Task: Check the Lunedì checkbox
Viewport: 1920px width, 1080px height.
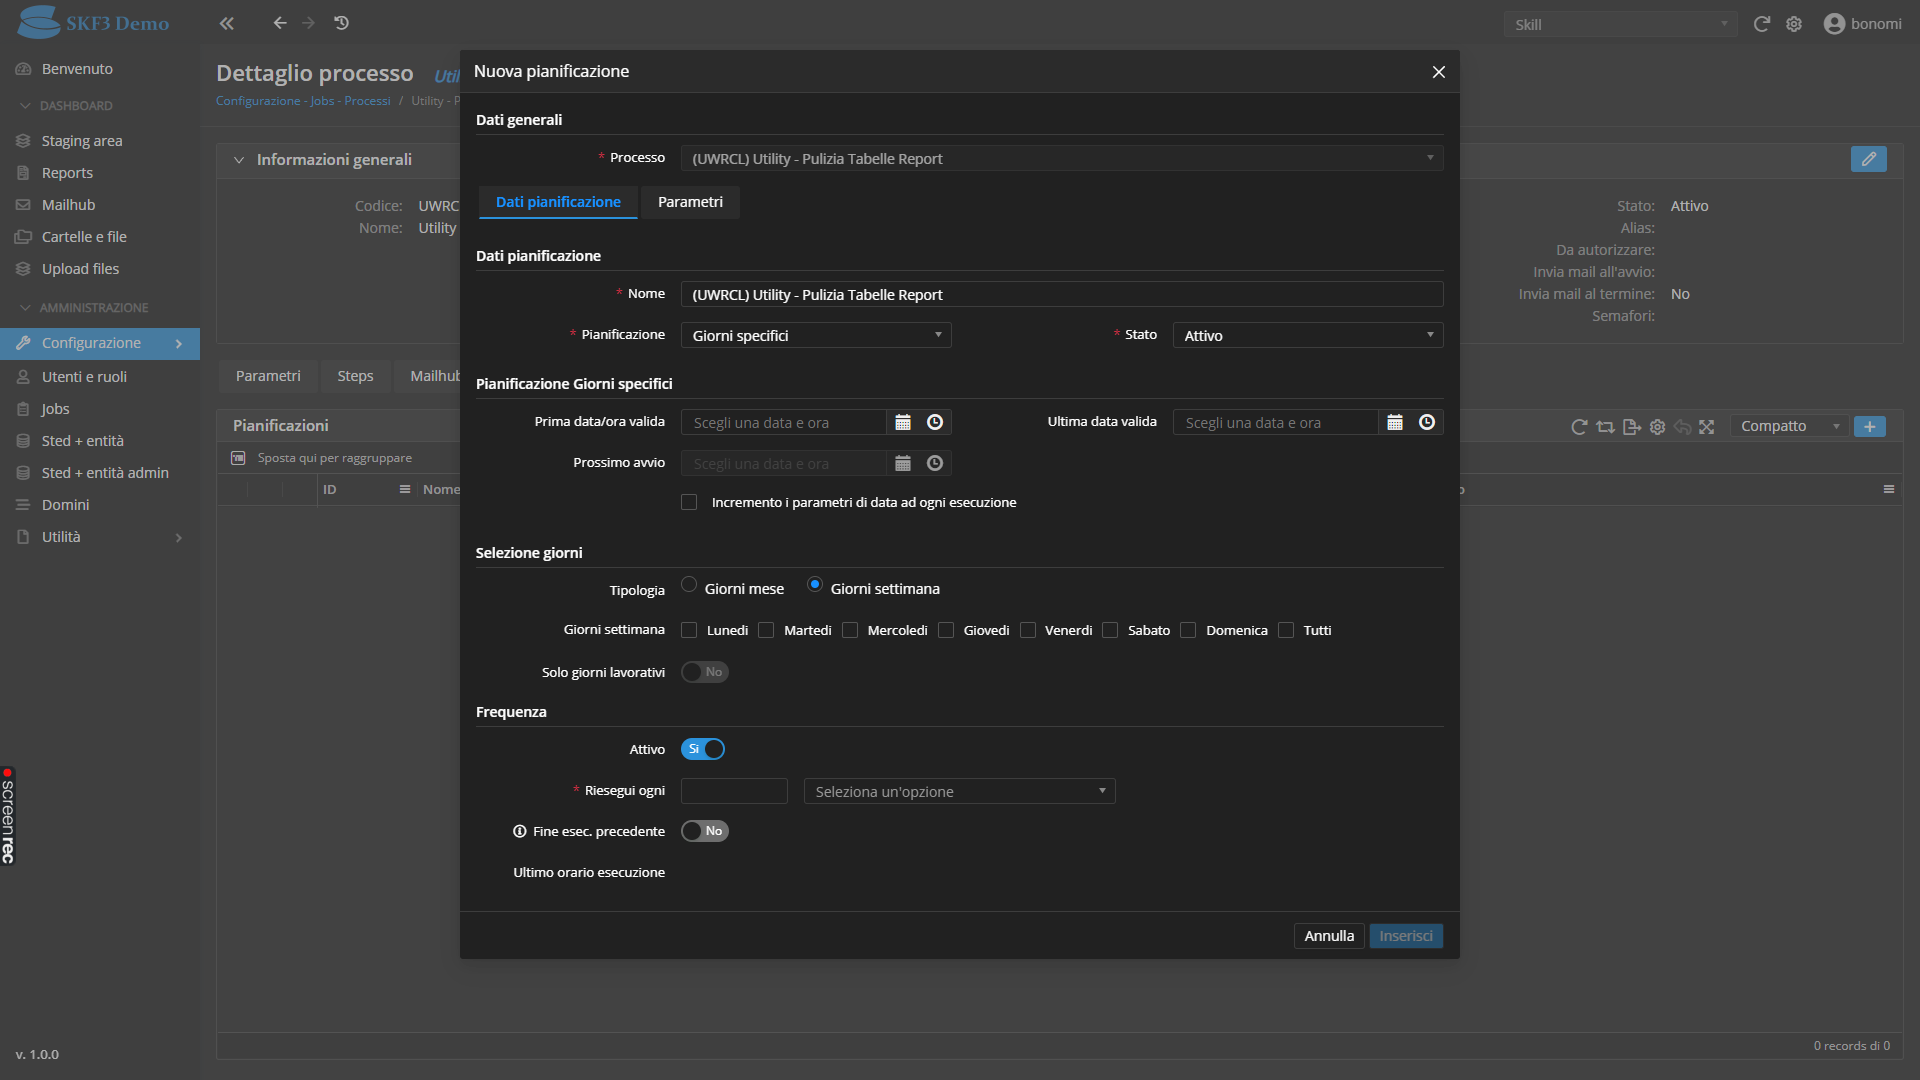Action: [x=689, y=630]
